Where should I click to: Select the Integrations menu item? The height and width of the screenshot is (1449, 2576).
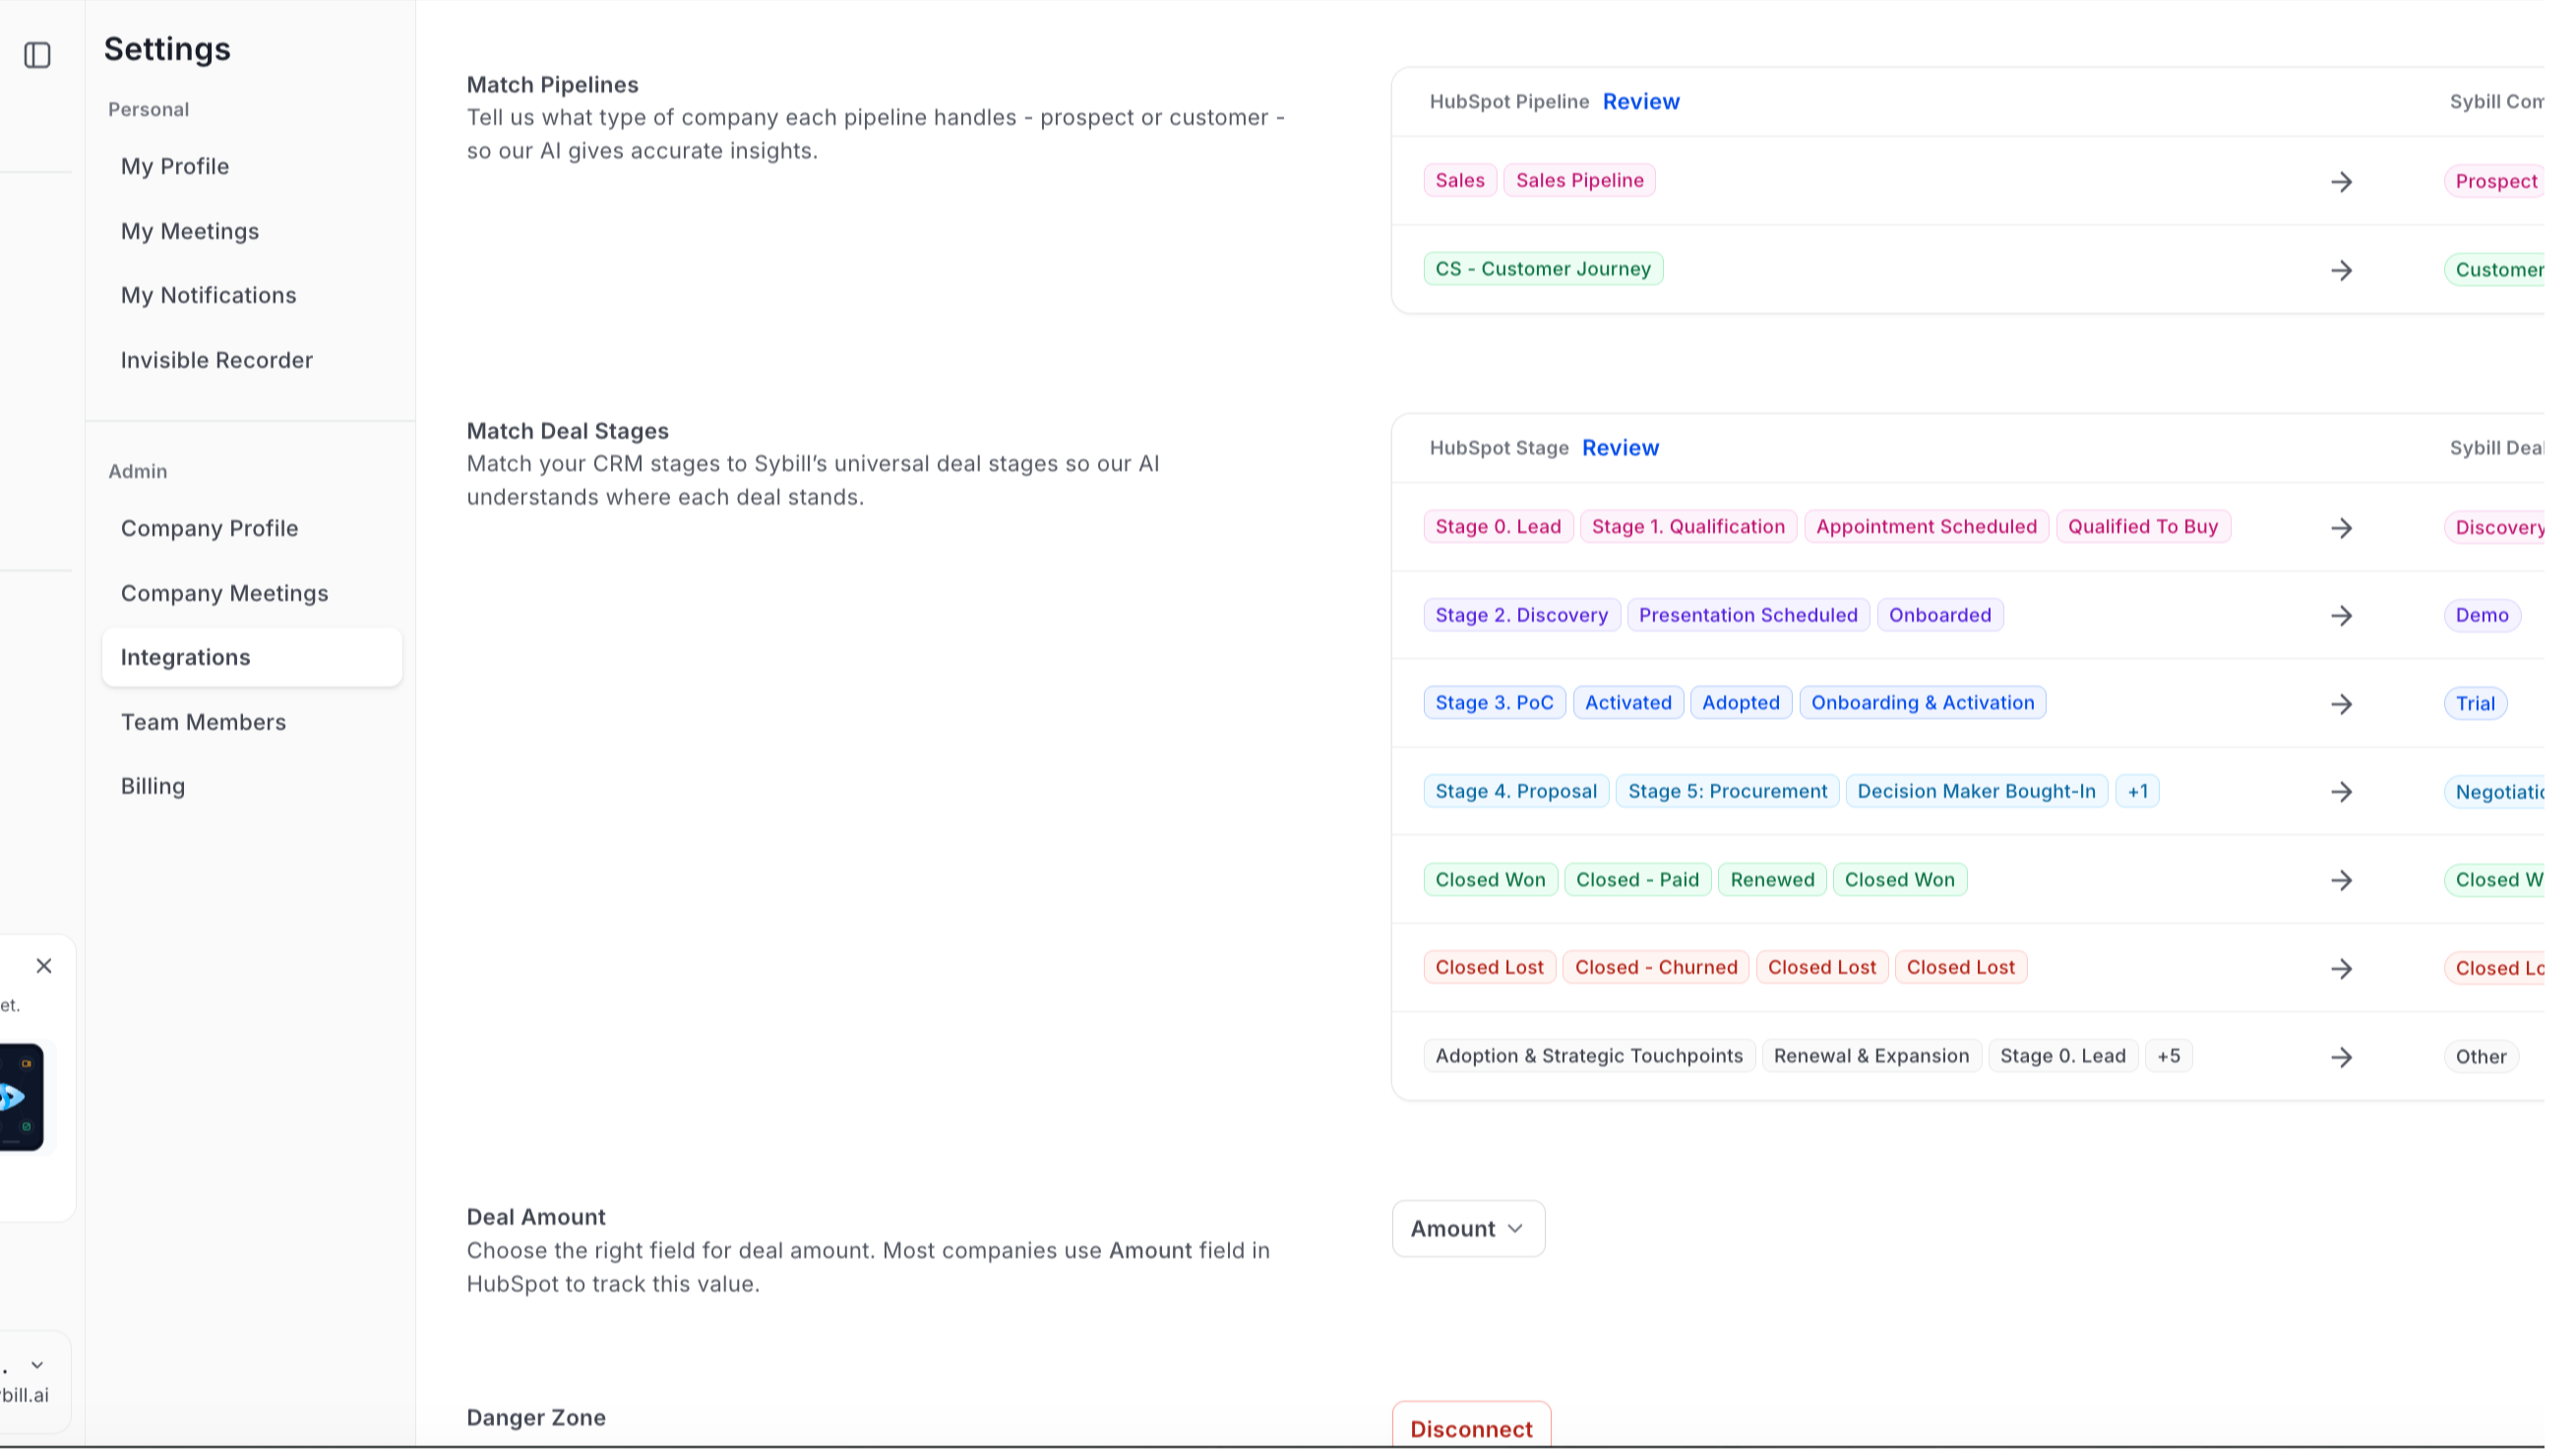[x=252, y=657]
